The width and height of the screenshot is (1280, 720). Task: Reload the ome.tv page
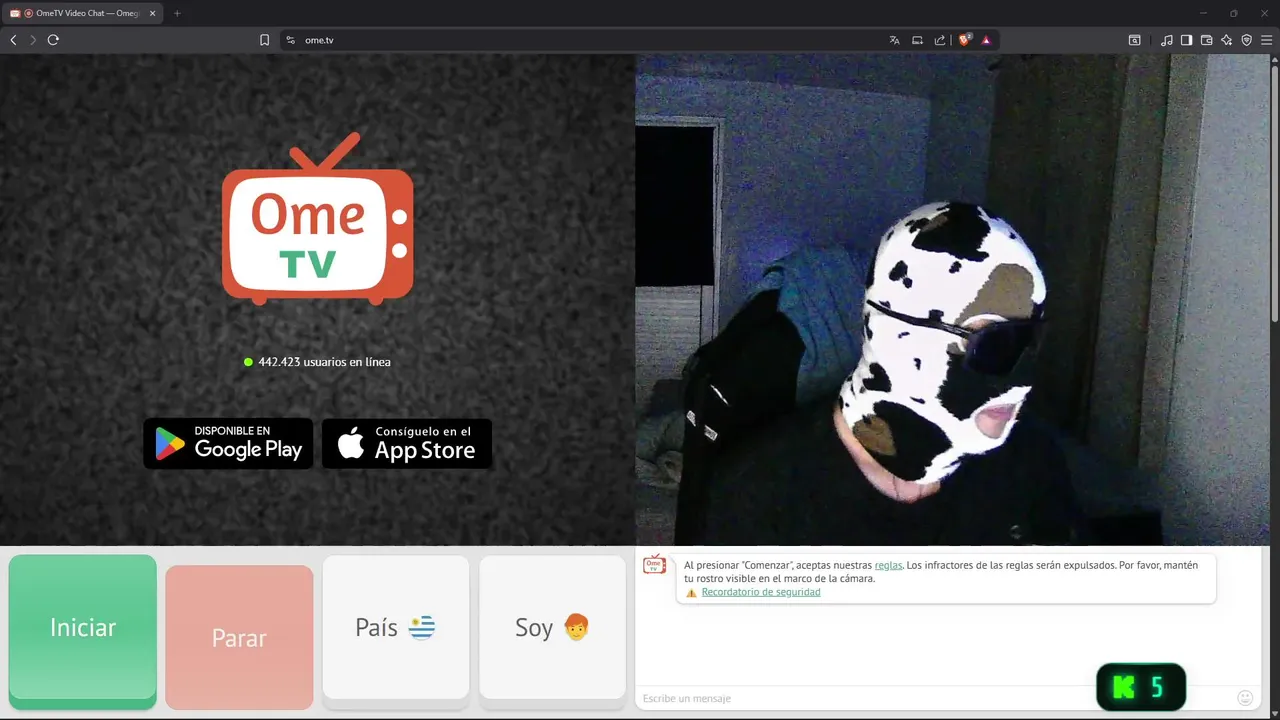[x=53, y=40]
